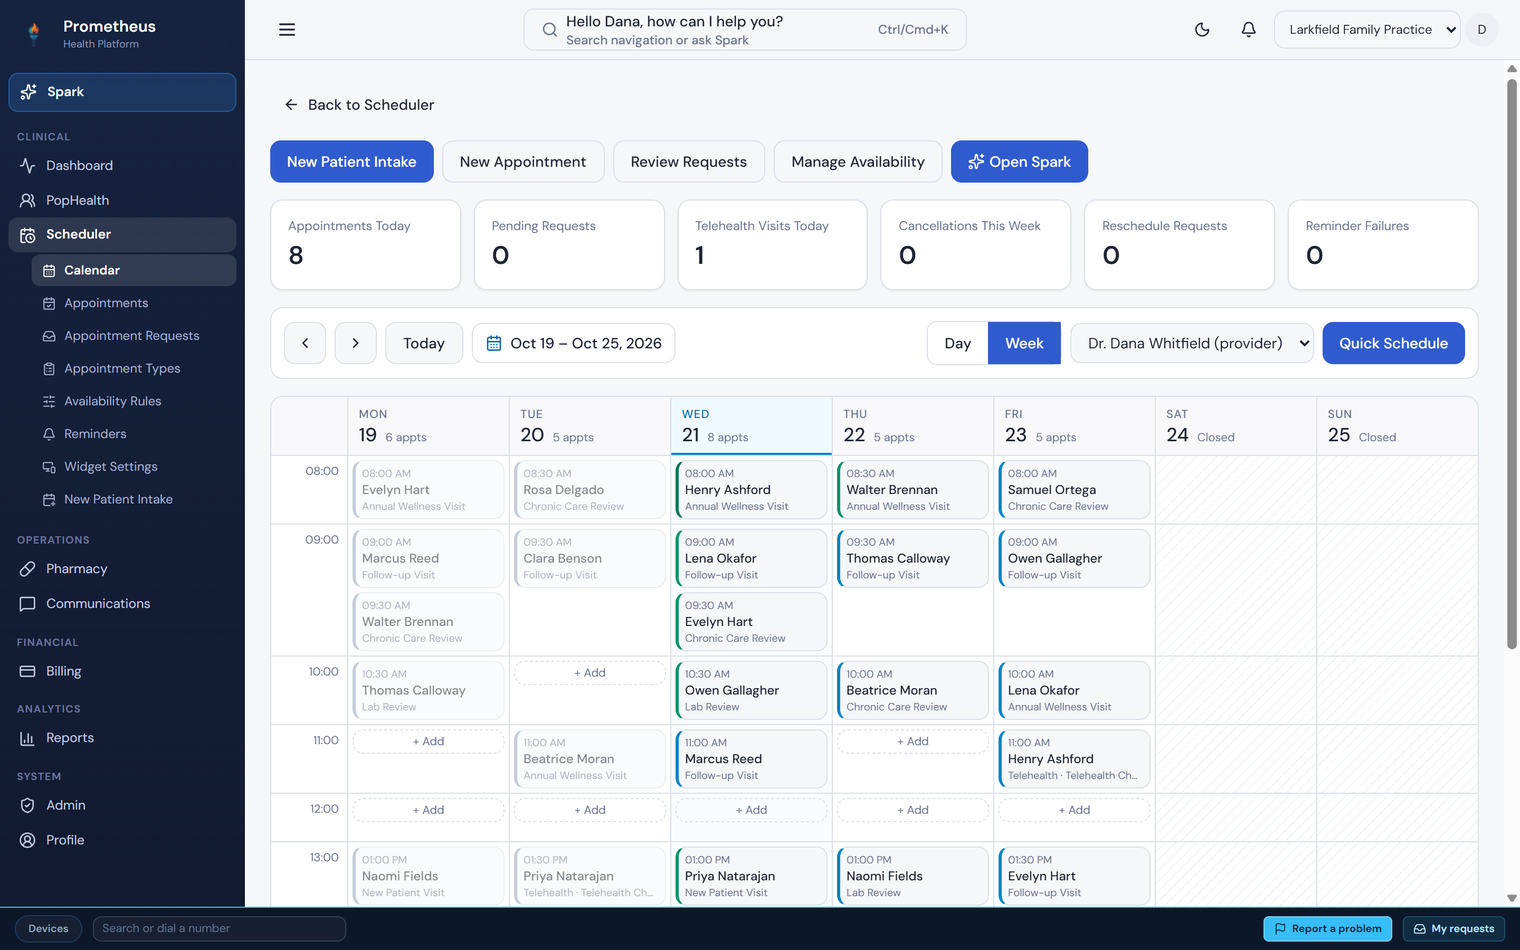
Task: Toggle the hamburger sidebar menu
Action: pyautogui.click(x=287, y=30)
